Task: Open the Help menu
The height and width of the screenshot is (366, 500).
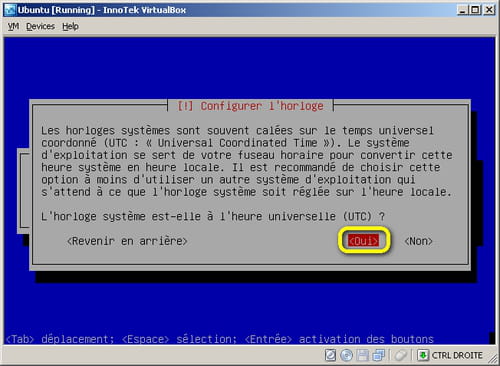Action: (70, 26)
